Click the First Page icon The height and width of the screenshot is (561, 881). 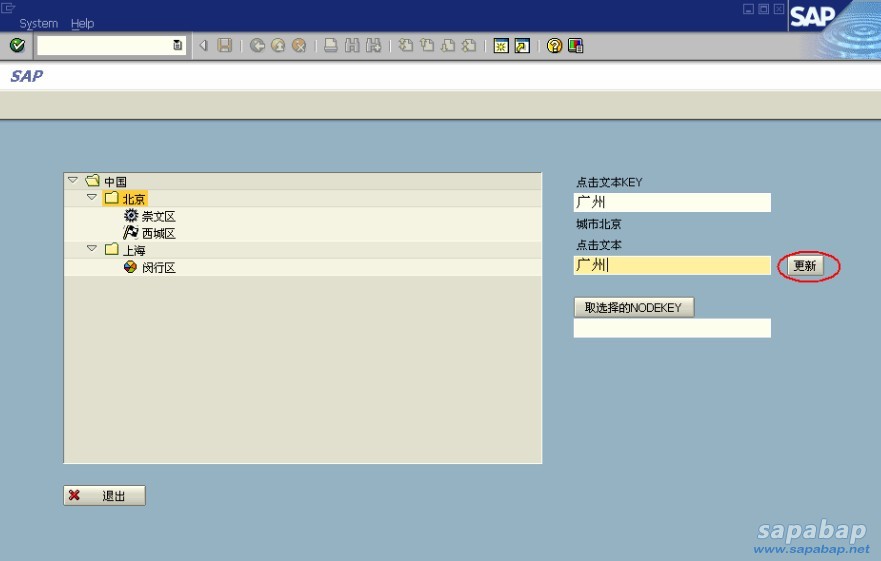405,46
